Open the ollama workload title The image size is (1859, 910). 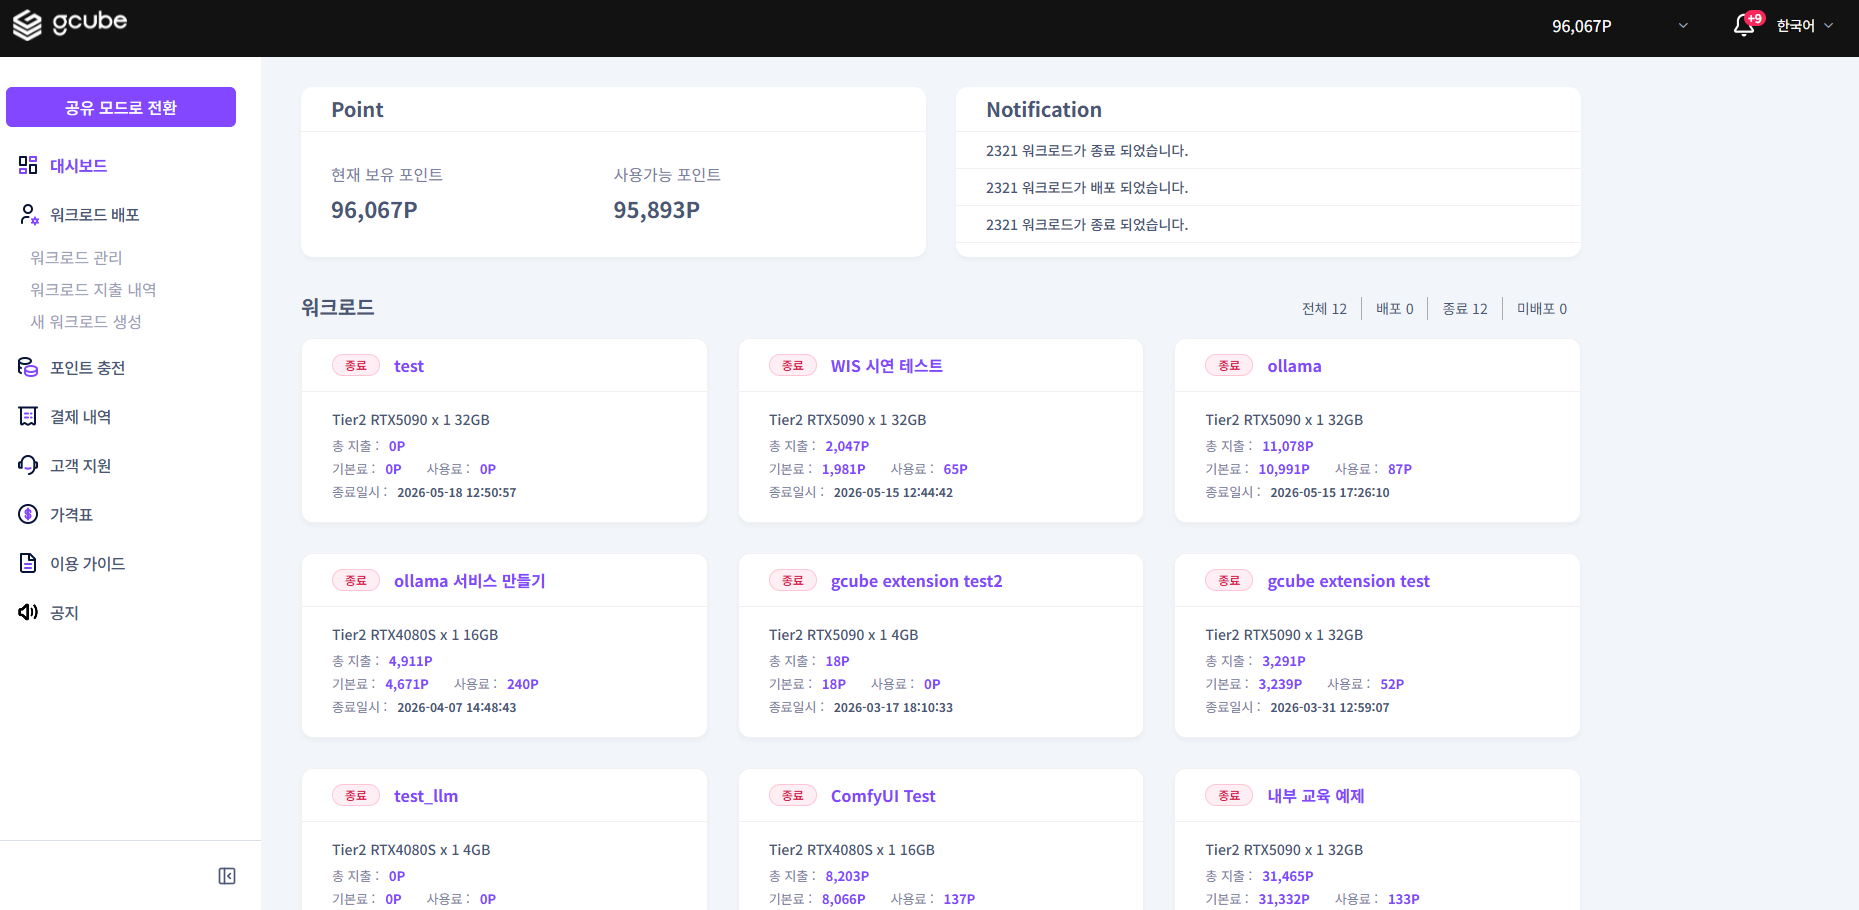(1294, 366)
